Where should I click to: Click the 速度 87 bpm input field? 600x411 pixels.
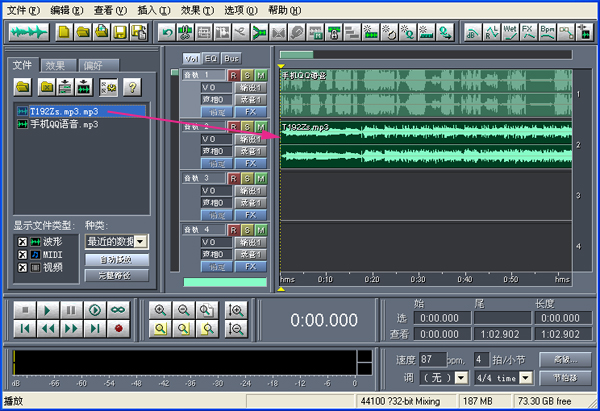(x=433, y=360)
